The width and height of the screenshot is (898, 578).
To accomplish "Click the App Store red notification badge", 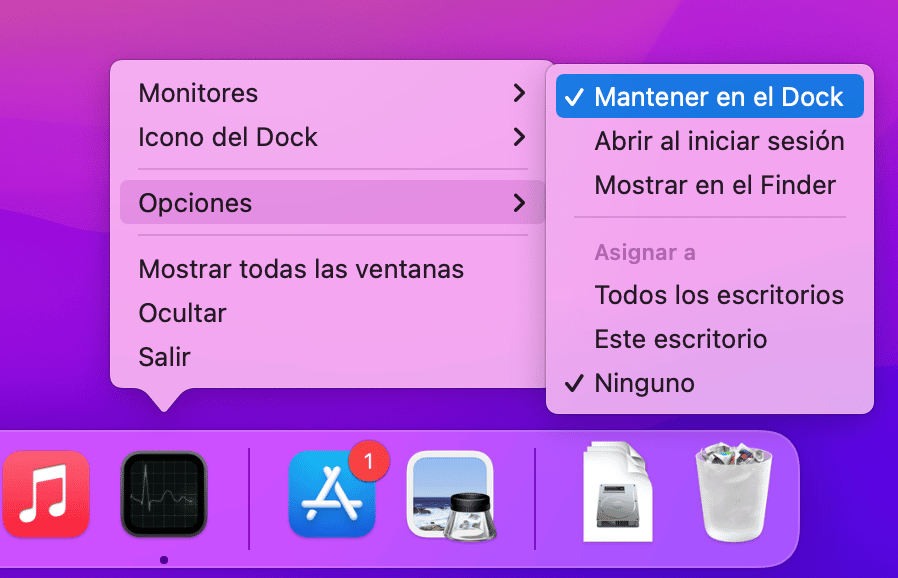I will (x=369, y=461).
